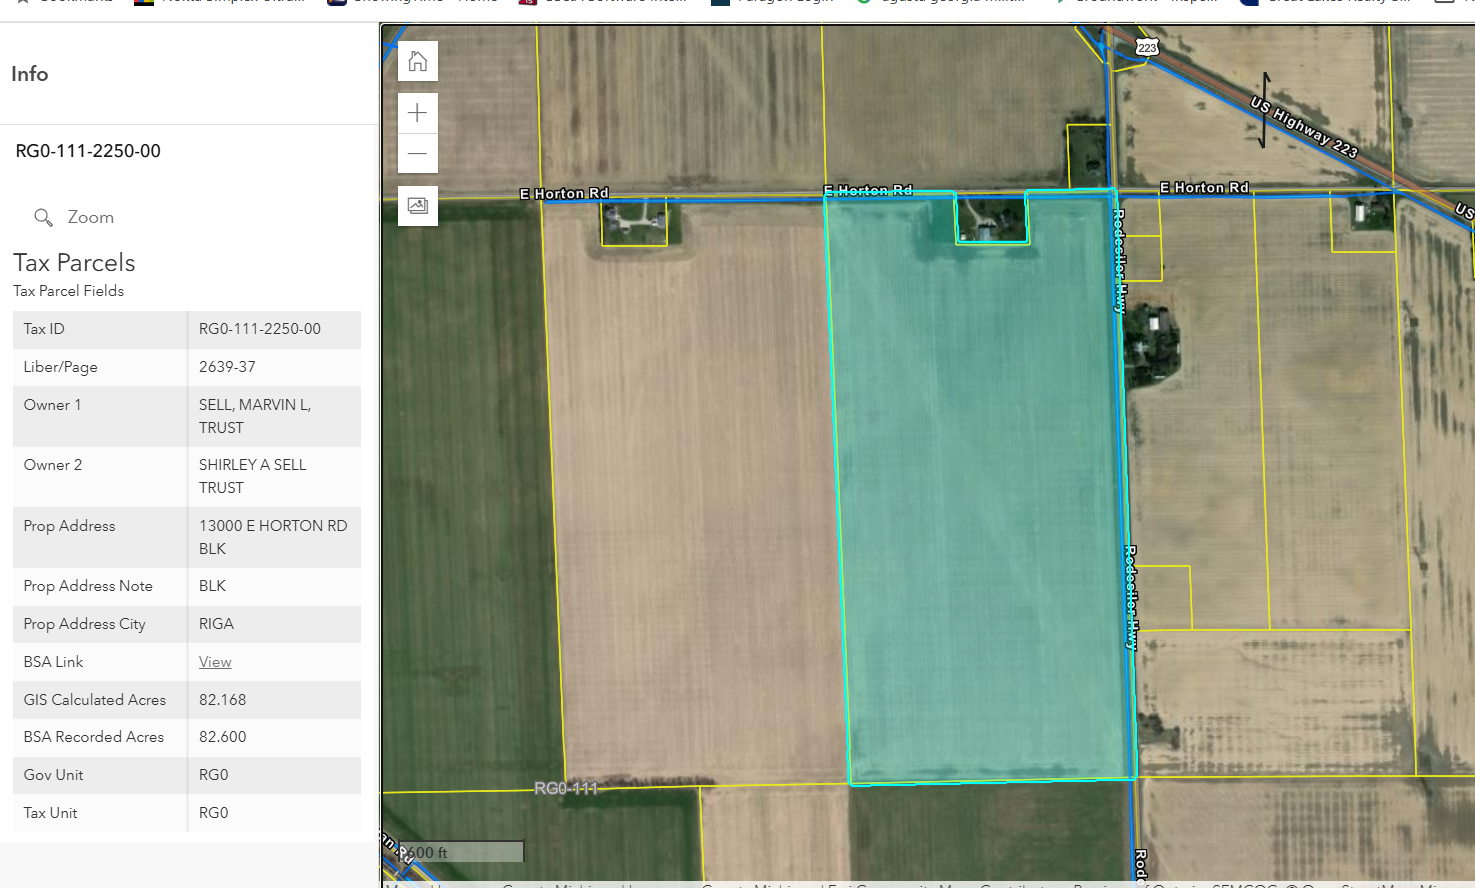Image resolution: width=1475 pixels, height=888 pixels.
Task: Click the 600 ft scale bar
Action: pyautogui.click(x=462, y=852)
